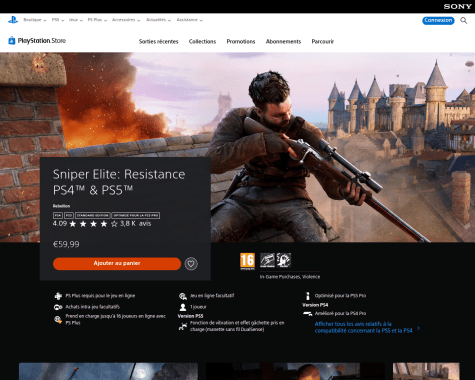475x380 pixels.
Task: Click the PS5 Pro optimised console icon
Action: click(308, 296)
